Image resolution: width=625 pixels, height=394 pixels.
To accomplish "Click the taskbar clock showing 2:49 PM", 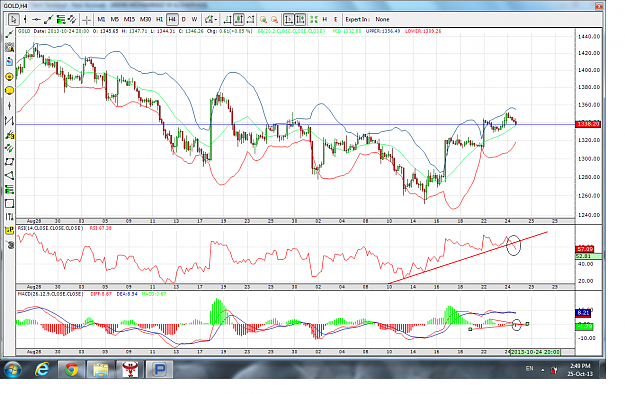I will point(580,370).
